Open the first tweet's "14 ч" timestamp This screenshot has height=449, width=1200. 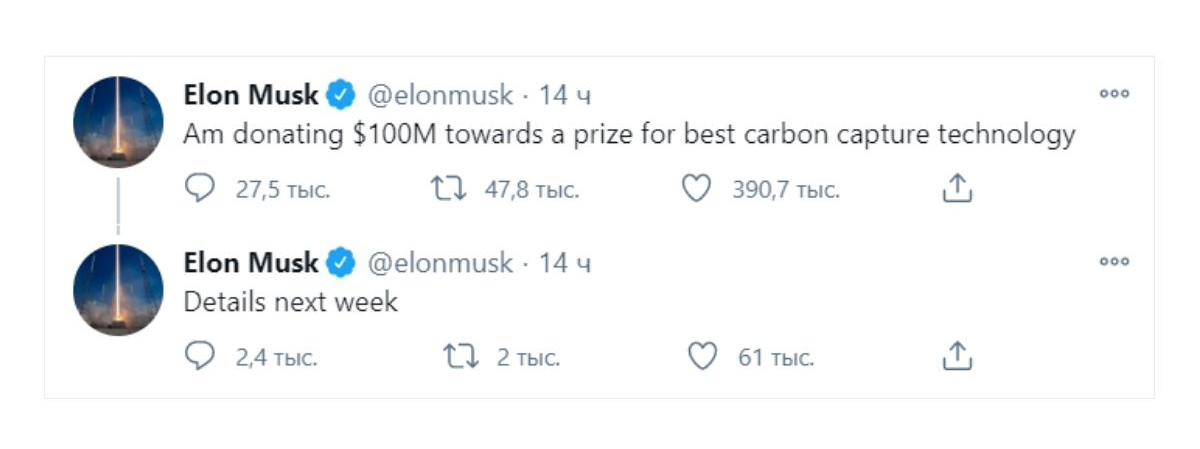pyautogui.click(x=565, y=96)
